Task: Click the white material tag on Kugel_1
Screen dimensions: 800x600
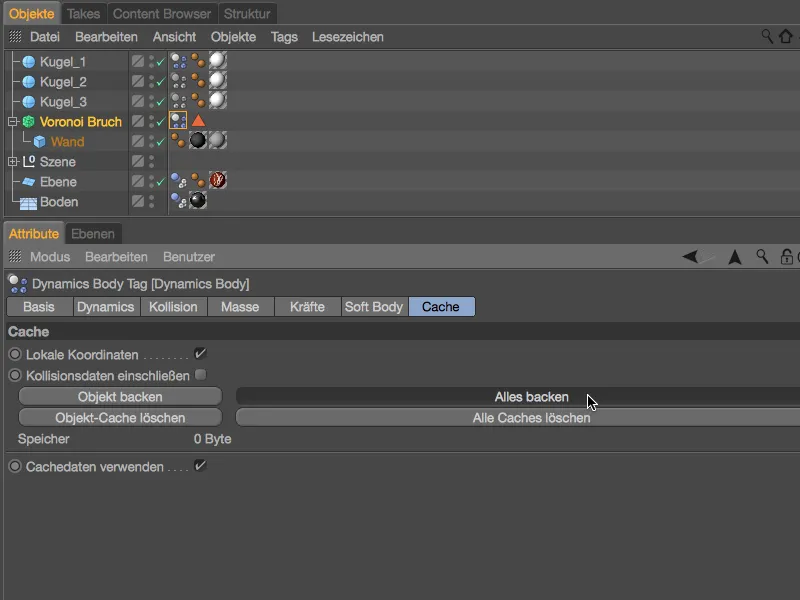Action: [217, 61]
